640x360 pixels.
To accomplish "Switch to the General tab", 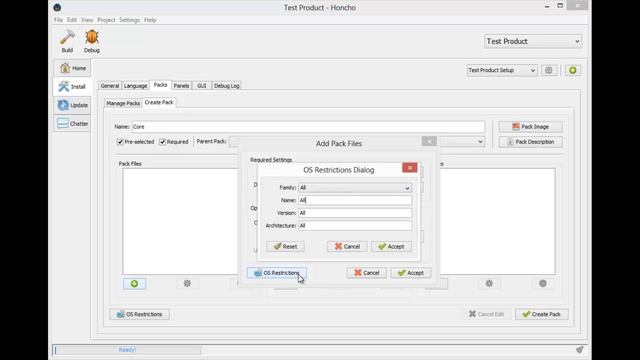I will click(x=110, y=86).
